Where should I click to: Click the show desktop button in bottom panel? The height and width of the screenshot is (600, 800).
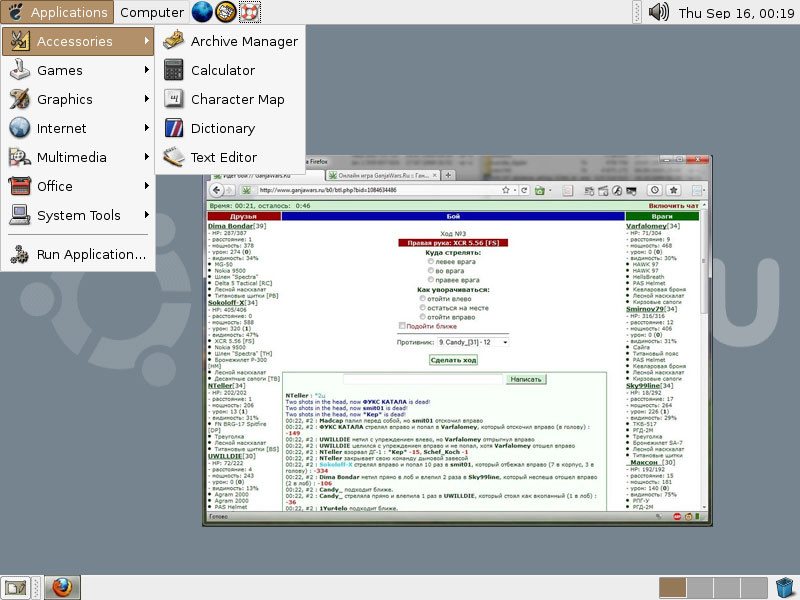tap(15, 588)
